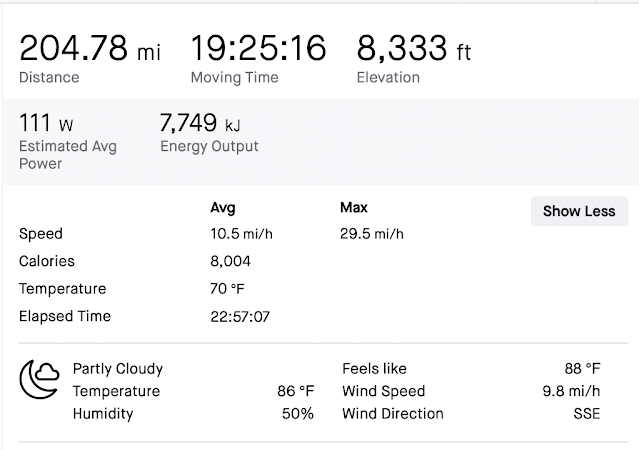Image resolution: width=639 pixels, height=450 pixels.
Task: Select the 8,004 Calories value
Action: click(230, 261)
